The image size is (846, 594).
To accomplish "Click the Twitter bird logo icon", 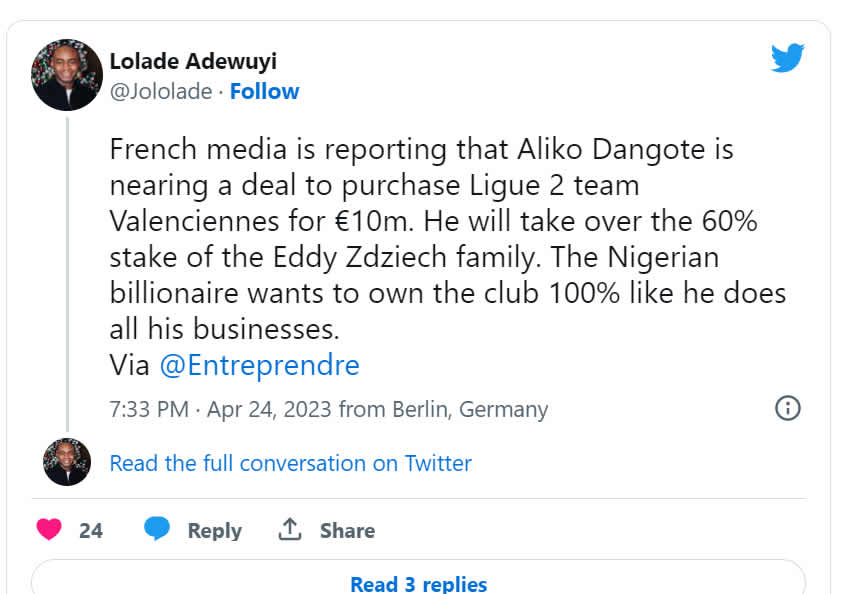I will pyautogui.click(x=787, y=58).
